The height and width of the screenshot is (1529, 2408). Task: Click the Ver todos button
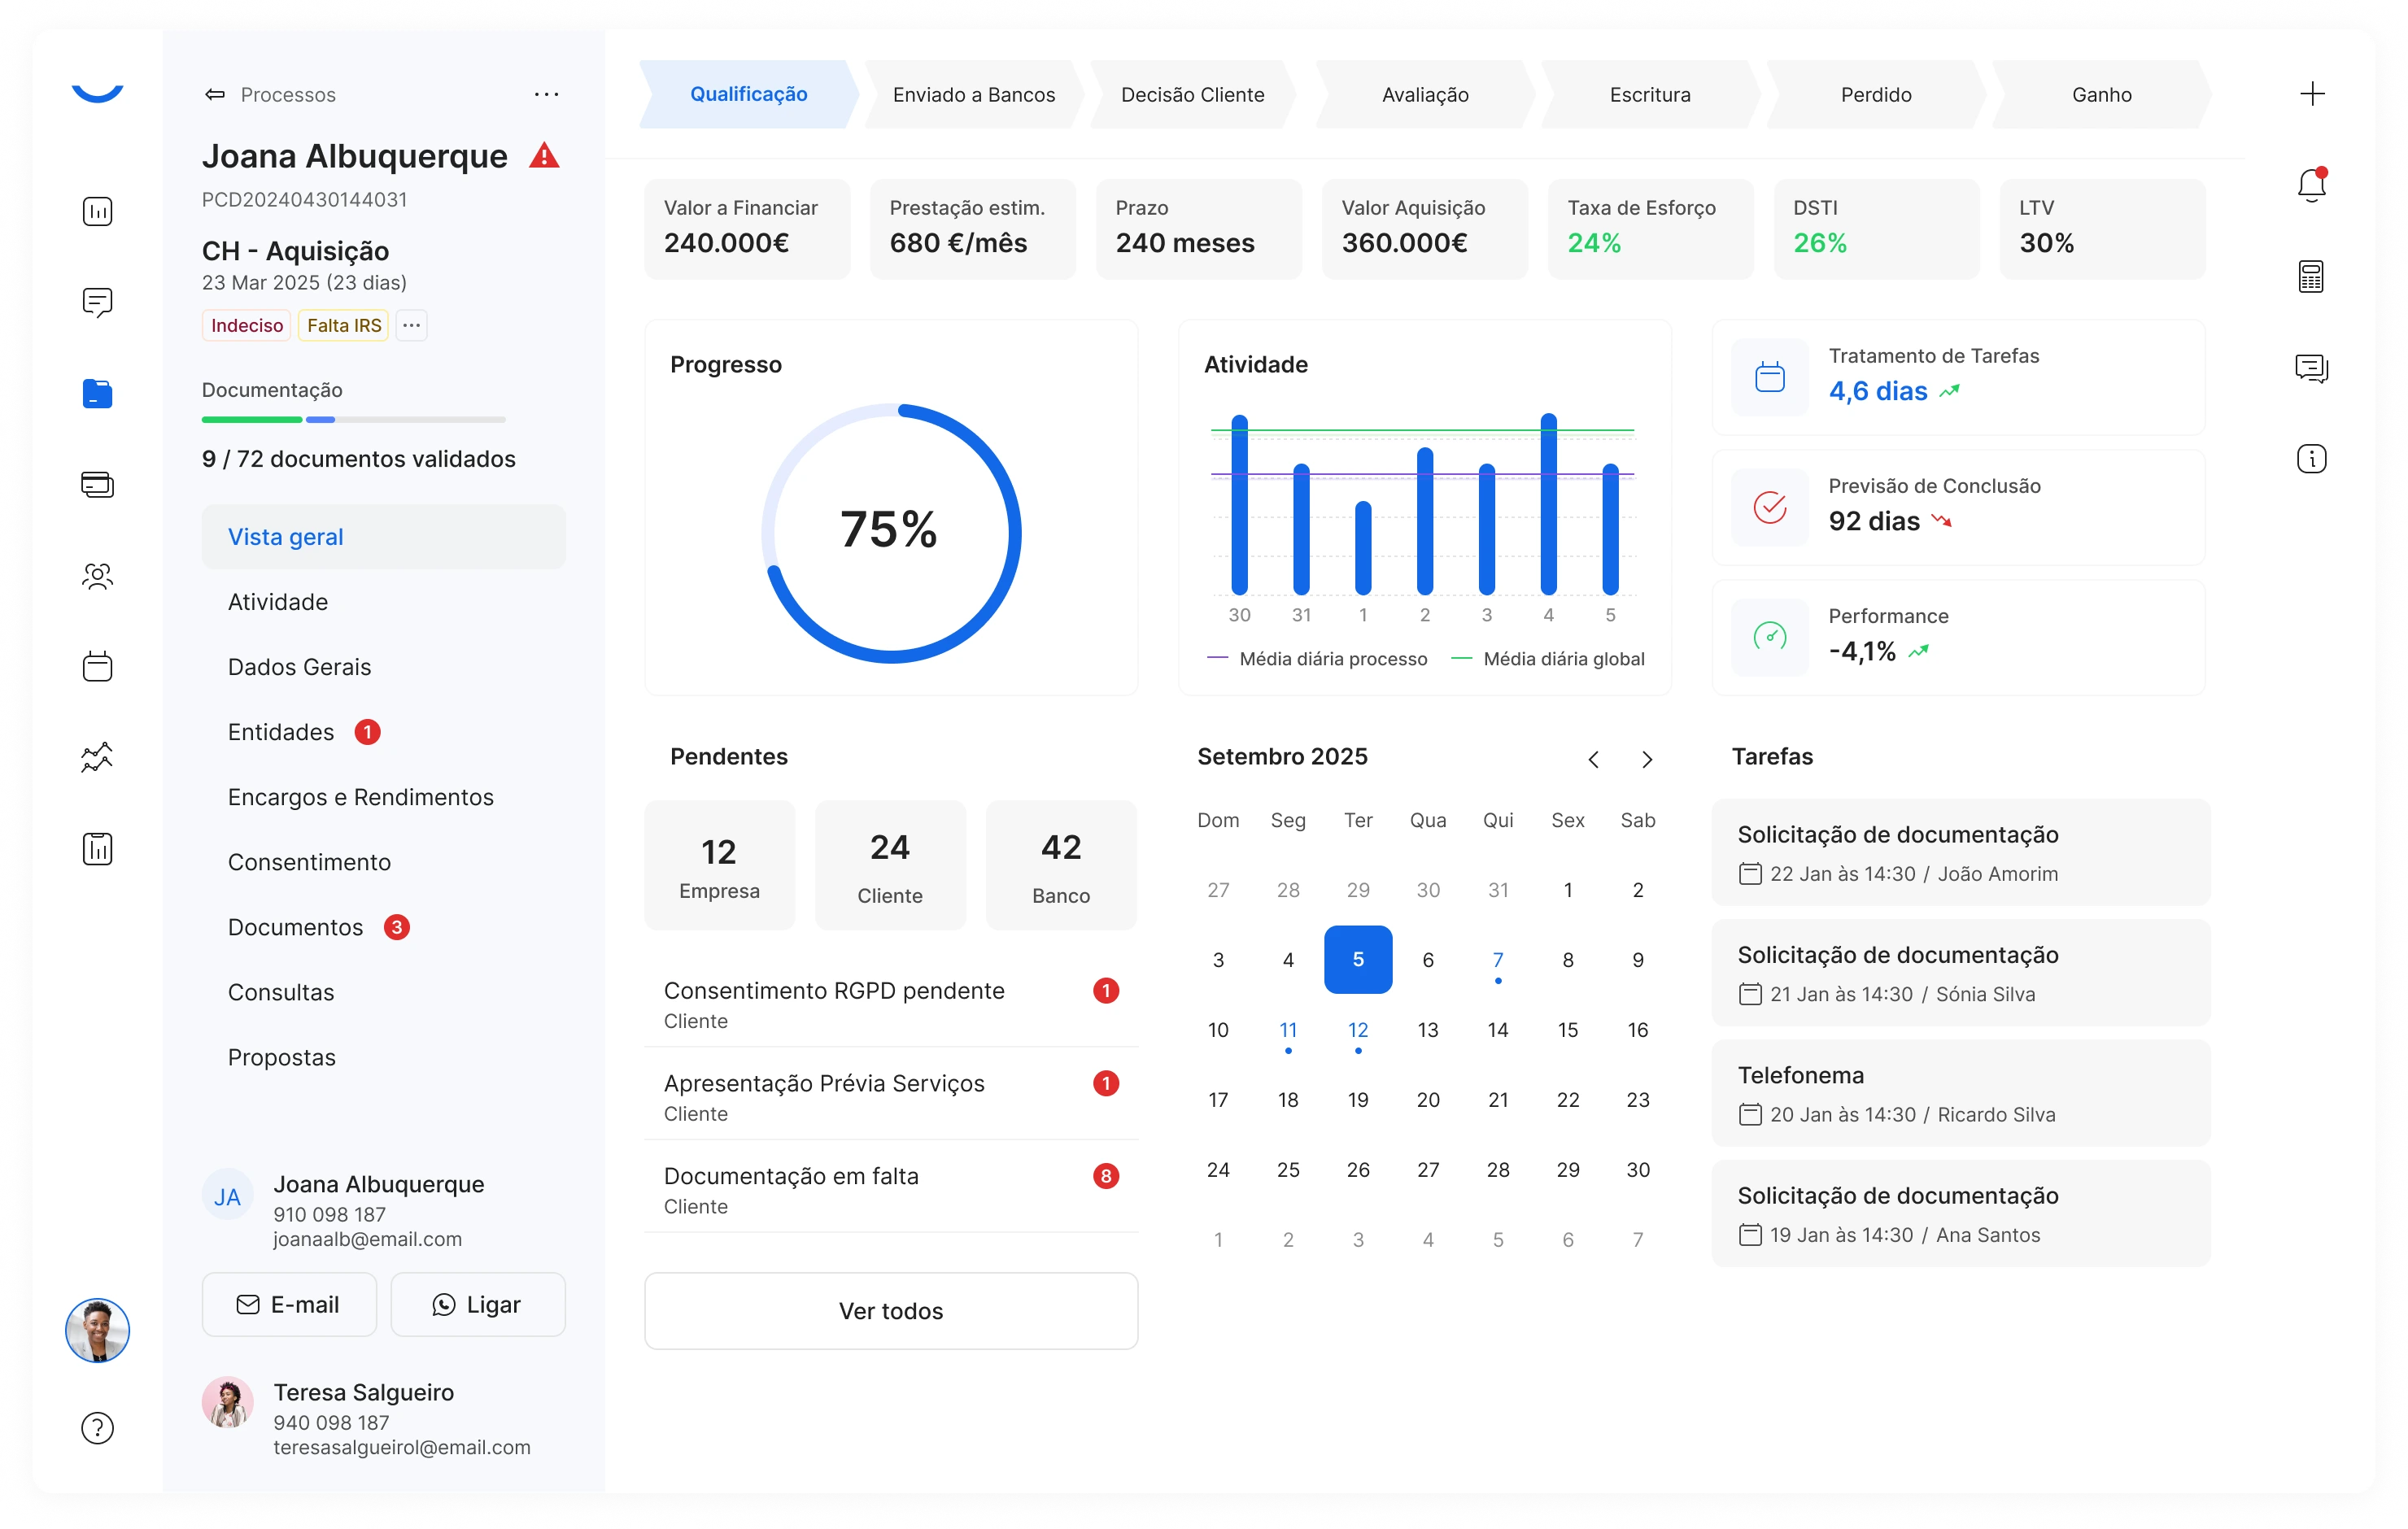tap(890, 1311)
